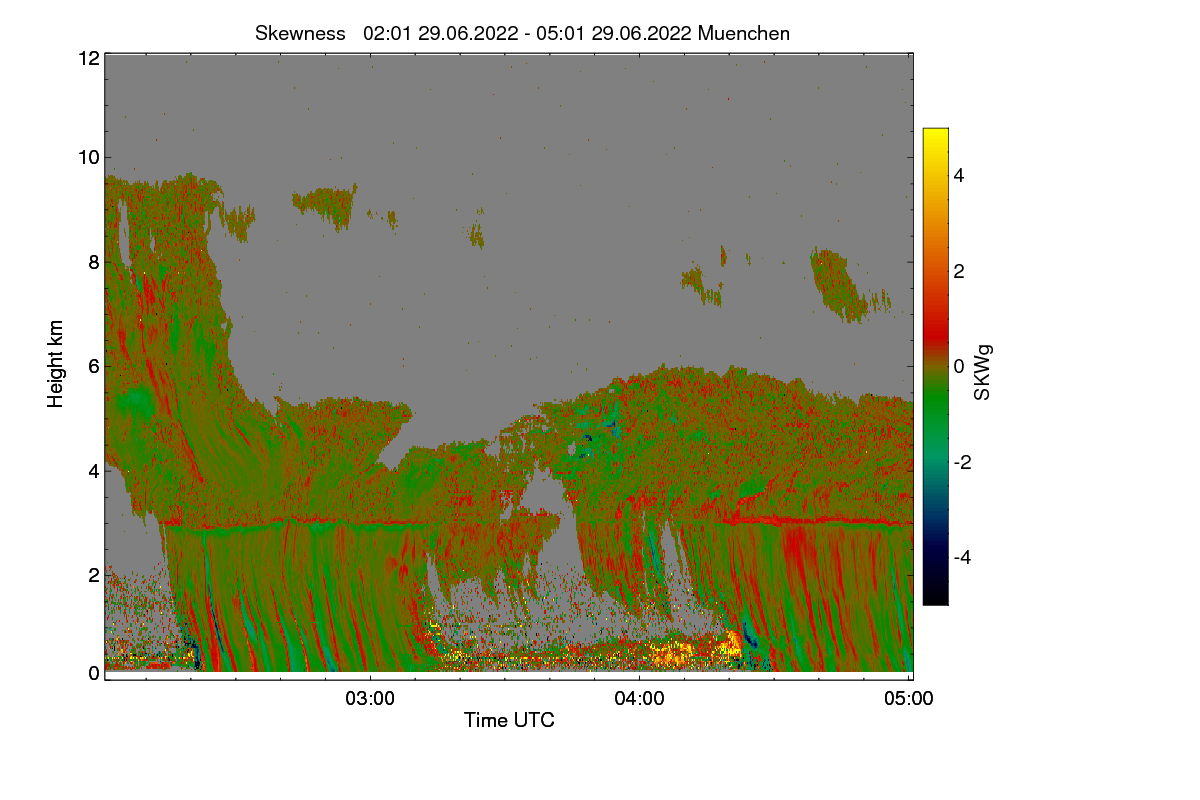
Task: Click the black bottom of the colorbar
Action: click(x=935, y=595)
